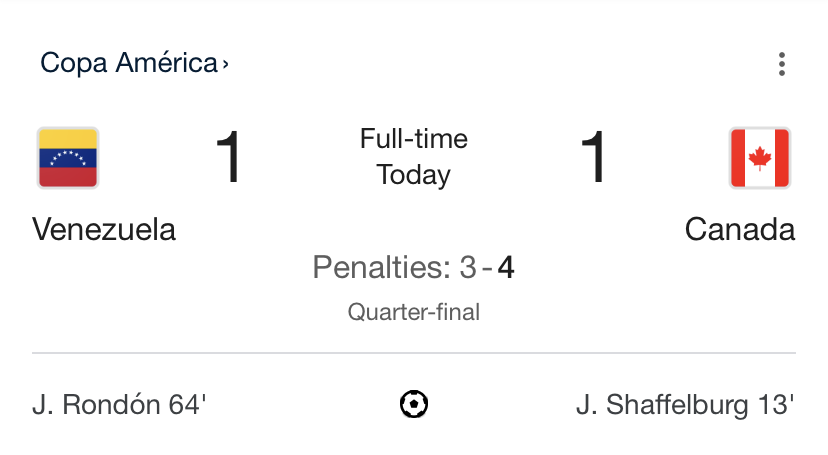Click the Today date label
Screen dimensions: 828x455
click(414, 176)
